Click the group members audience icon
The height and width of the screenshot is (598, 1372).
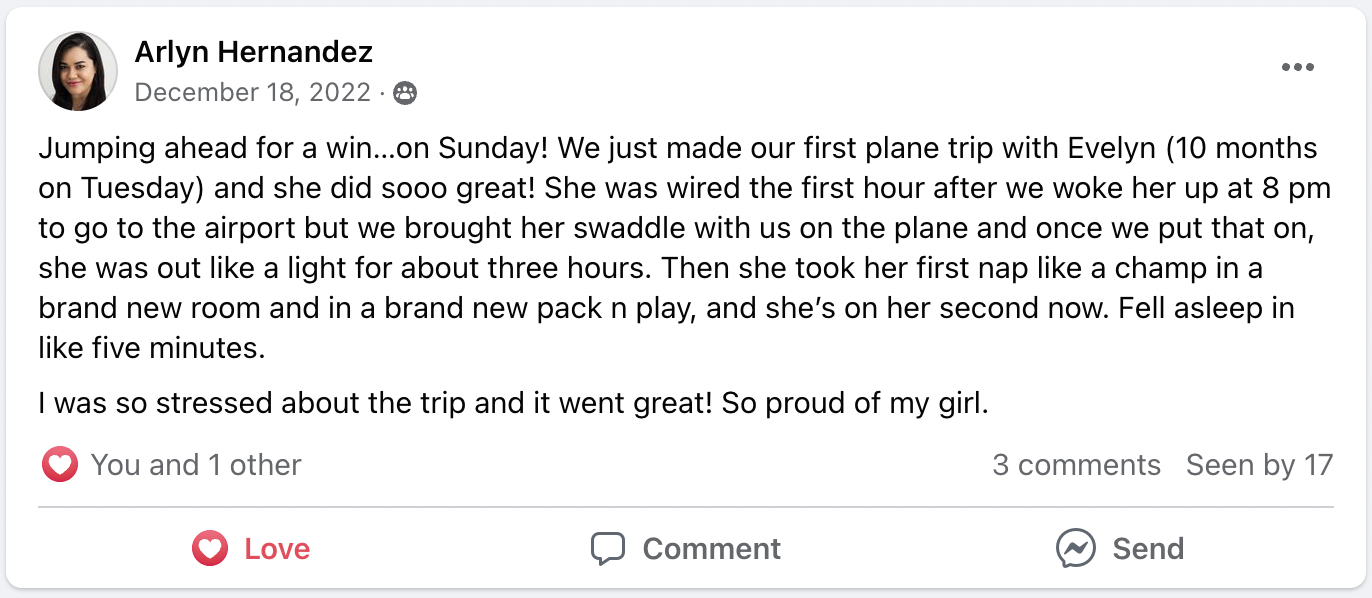click(x=405, y=94)
